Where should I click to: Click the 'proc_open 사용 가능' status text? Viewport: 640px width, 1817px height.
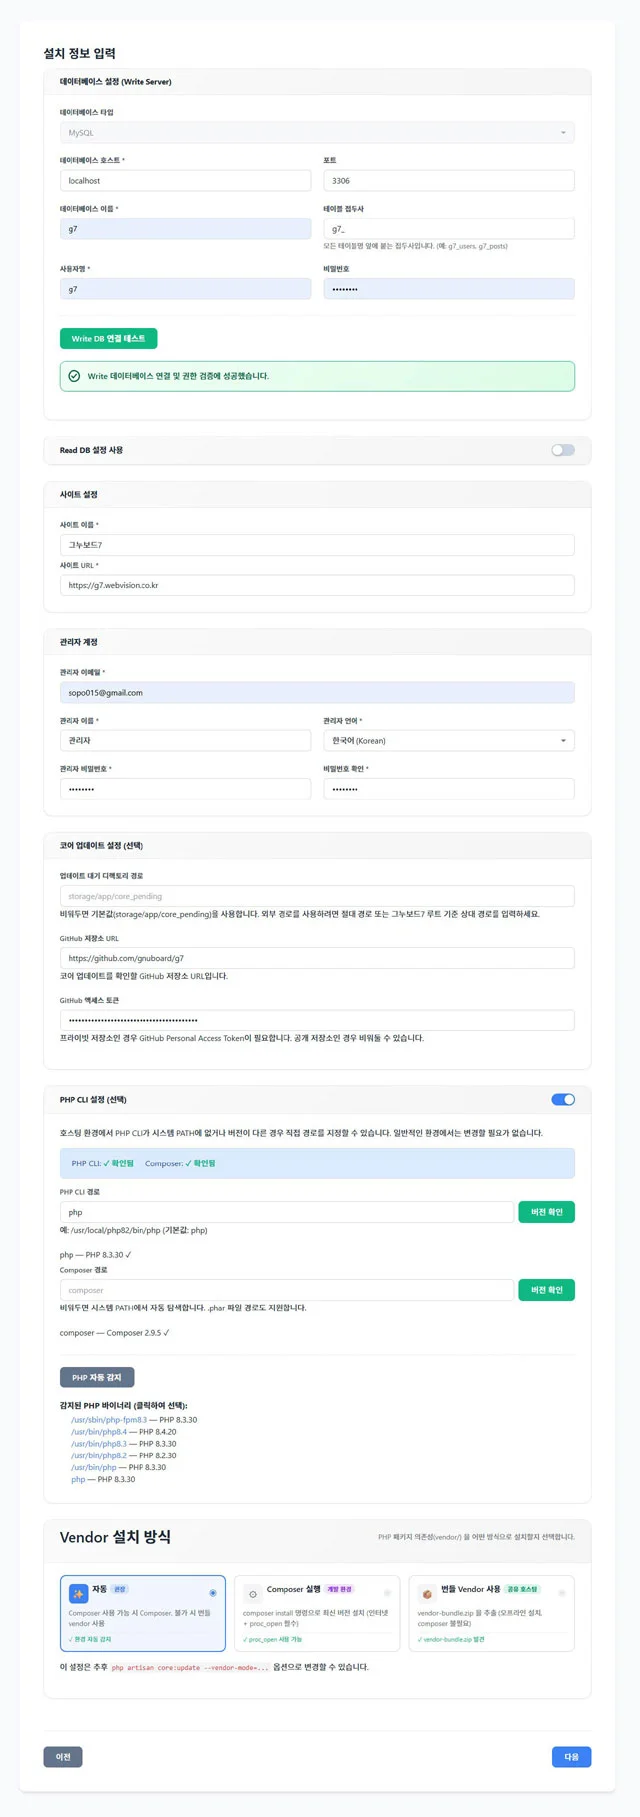click(272, 1639)
